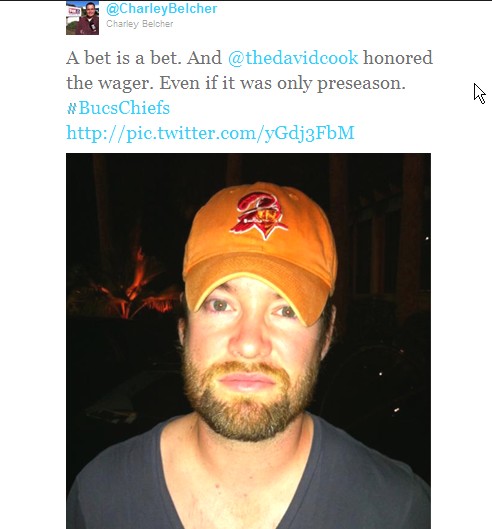The image size is (492, 529).
Task: Click the @CharleyBelcher handle link
Action: 162,8
